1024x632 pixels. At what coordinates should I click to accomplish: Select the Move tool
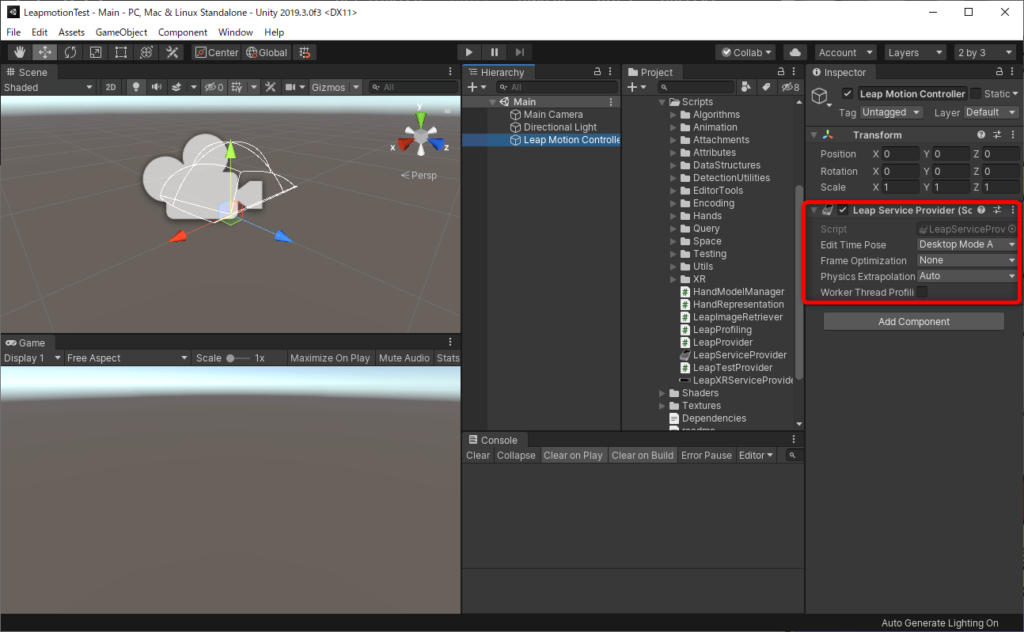44,52
